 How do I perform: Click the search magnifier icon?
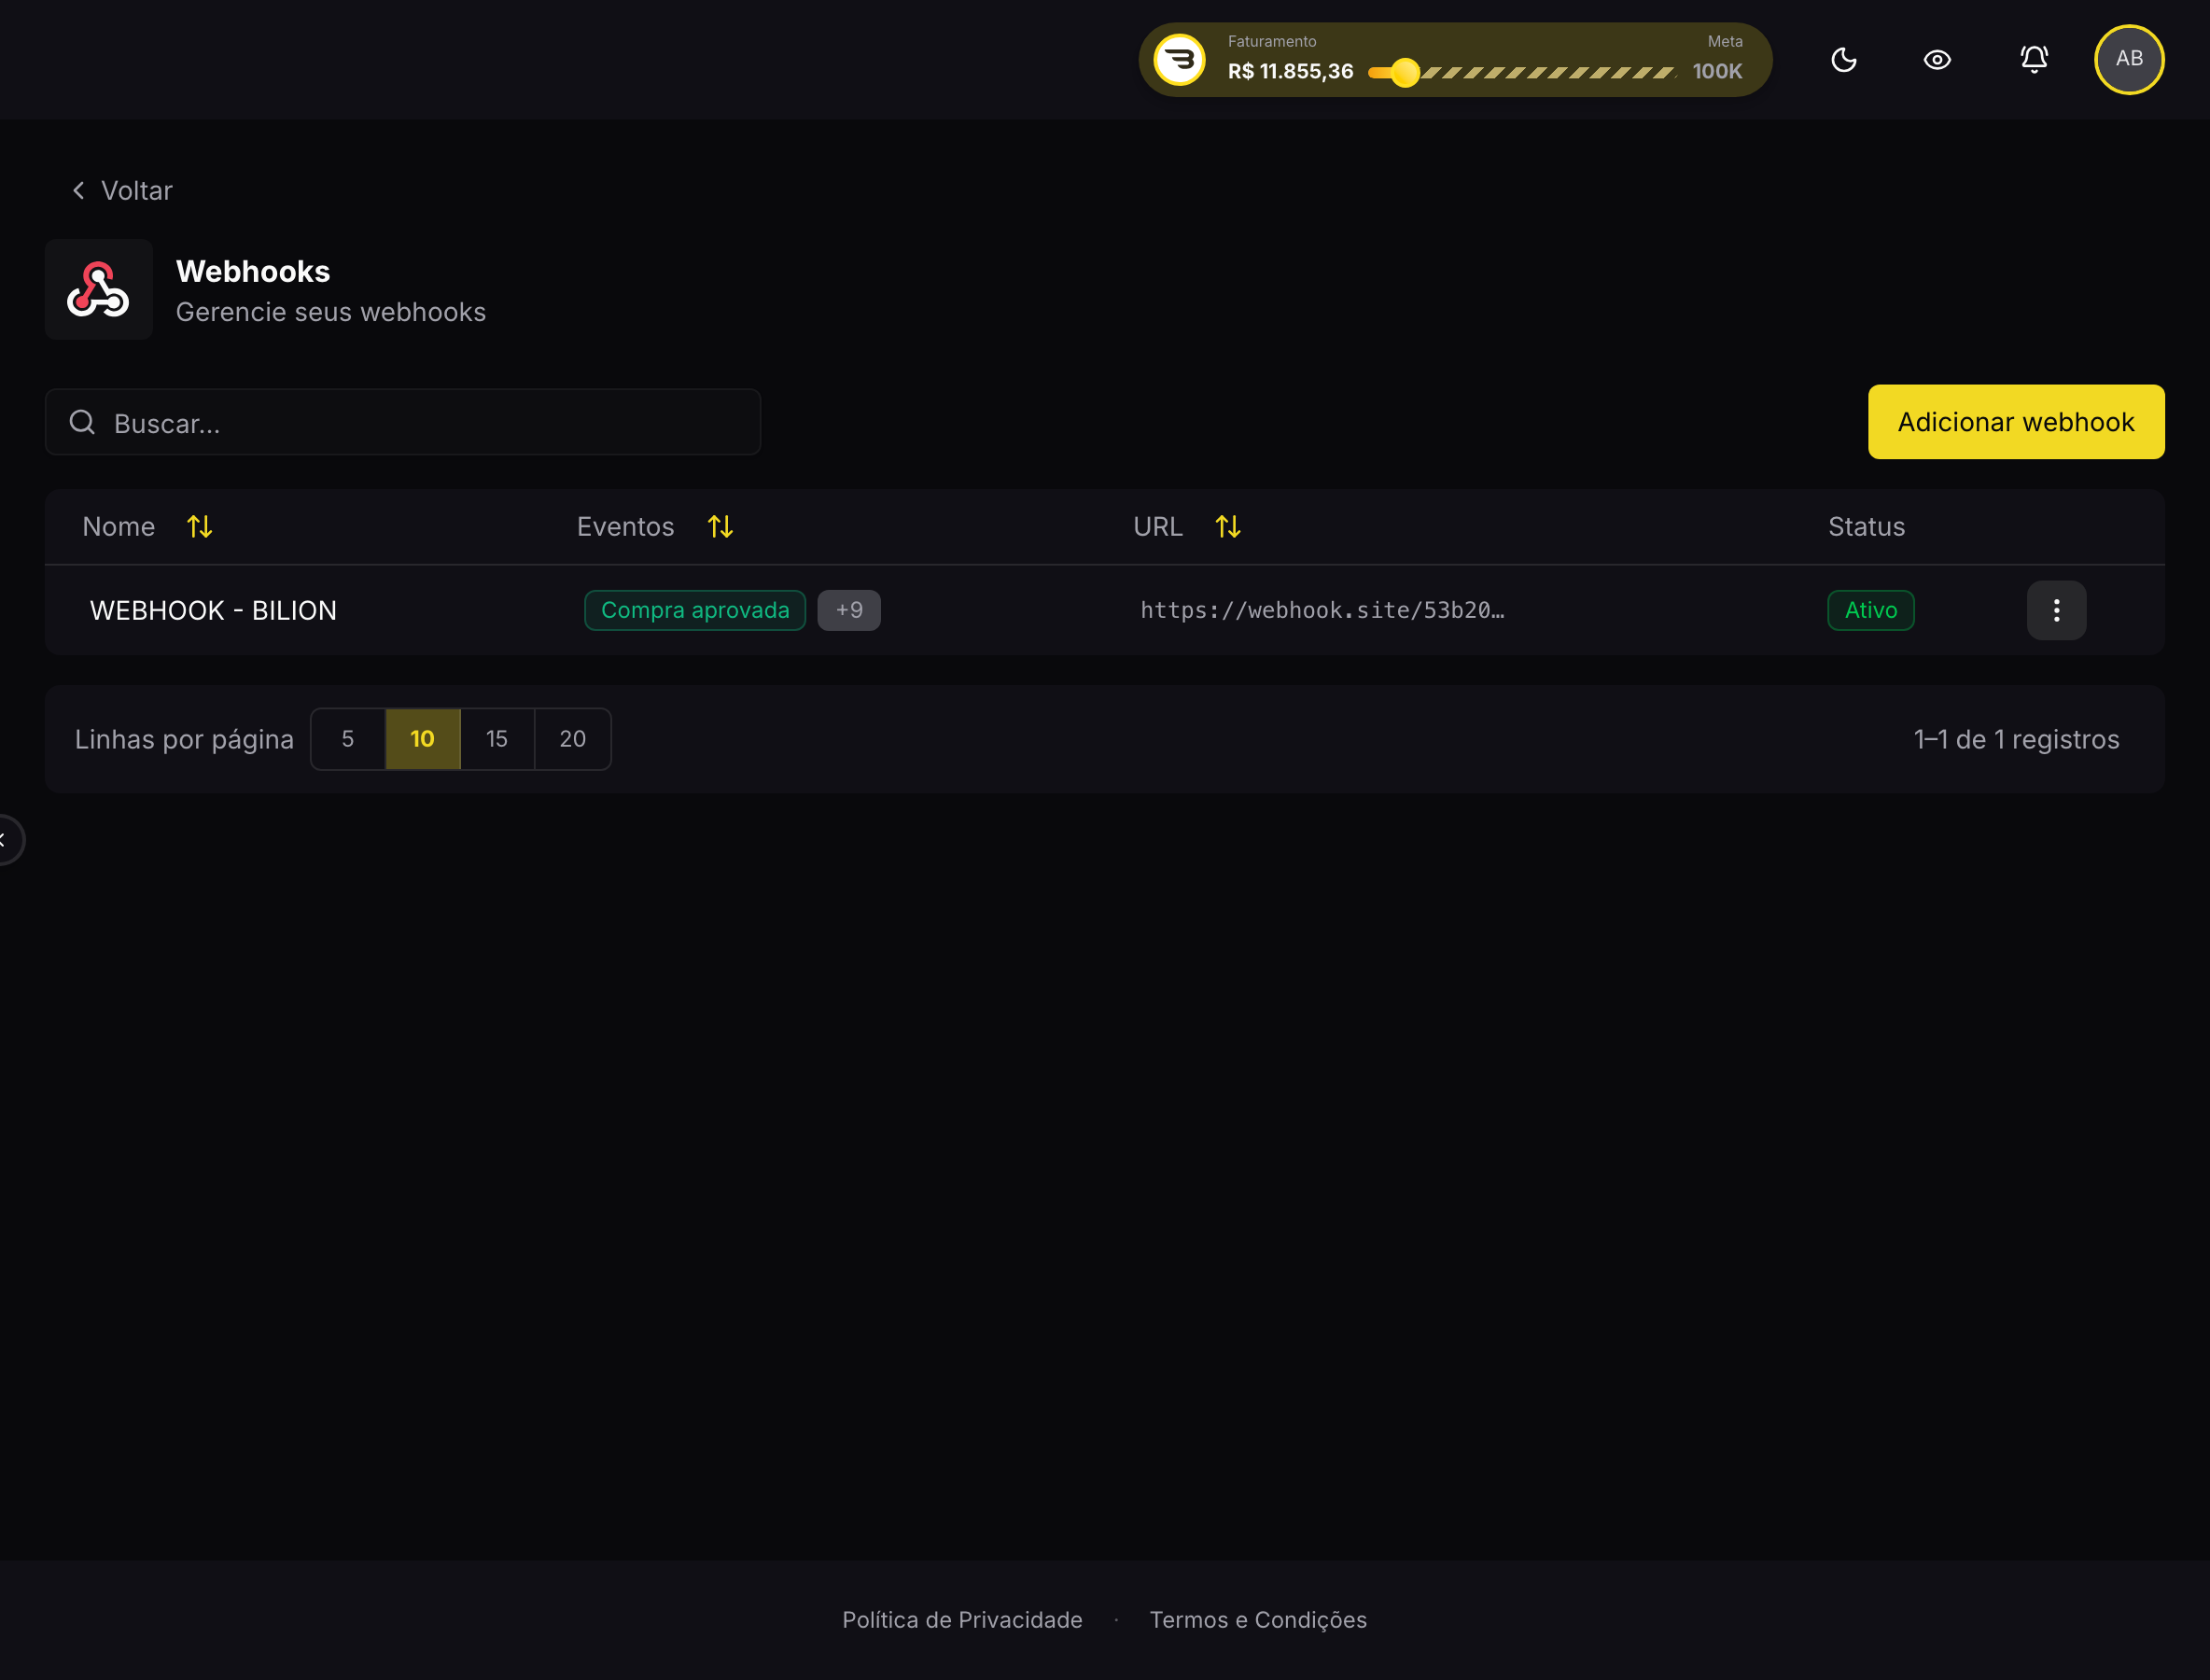[83, 422]
